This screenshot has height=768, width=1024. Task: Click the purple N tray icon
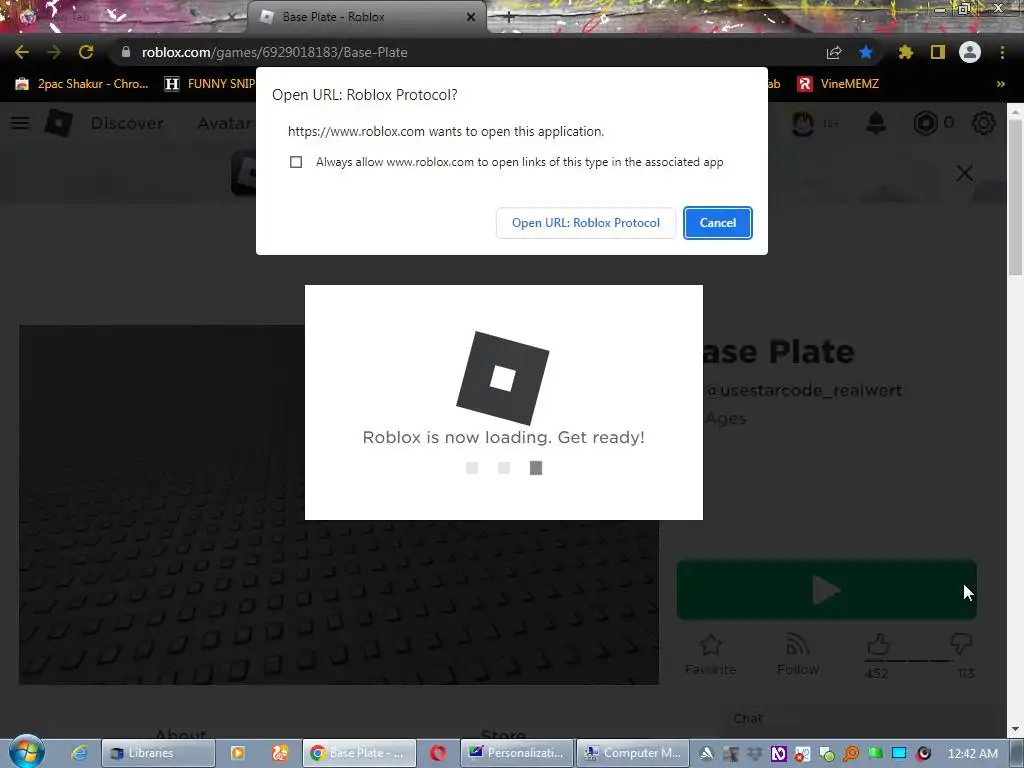(778, 754)
